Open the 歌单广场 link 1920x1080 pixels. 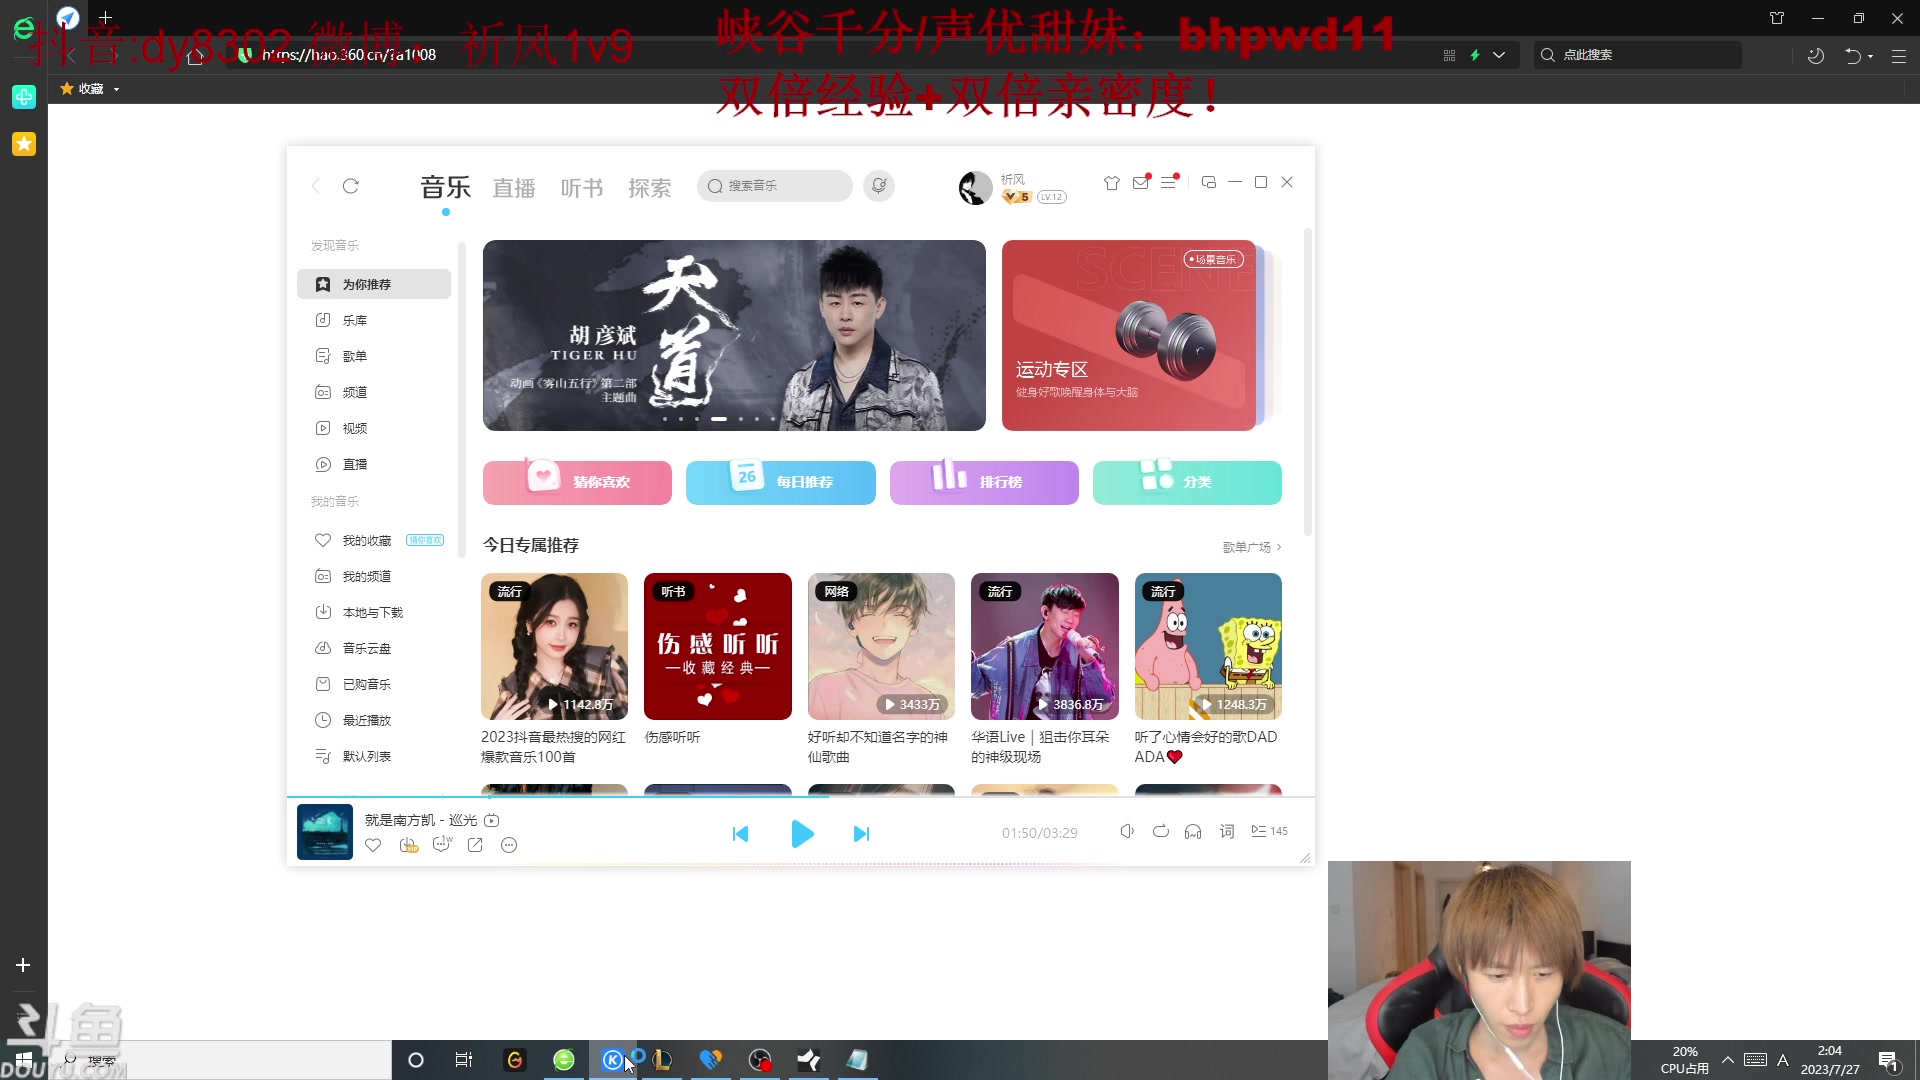[x=1252, y=547]
